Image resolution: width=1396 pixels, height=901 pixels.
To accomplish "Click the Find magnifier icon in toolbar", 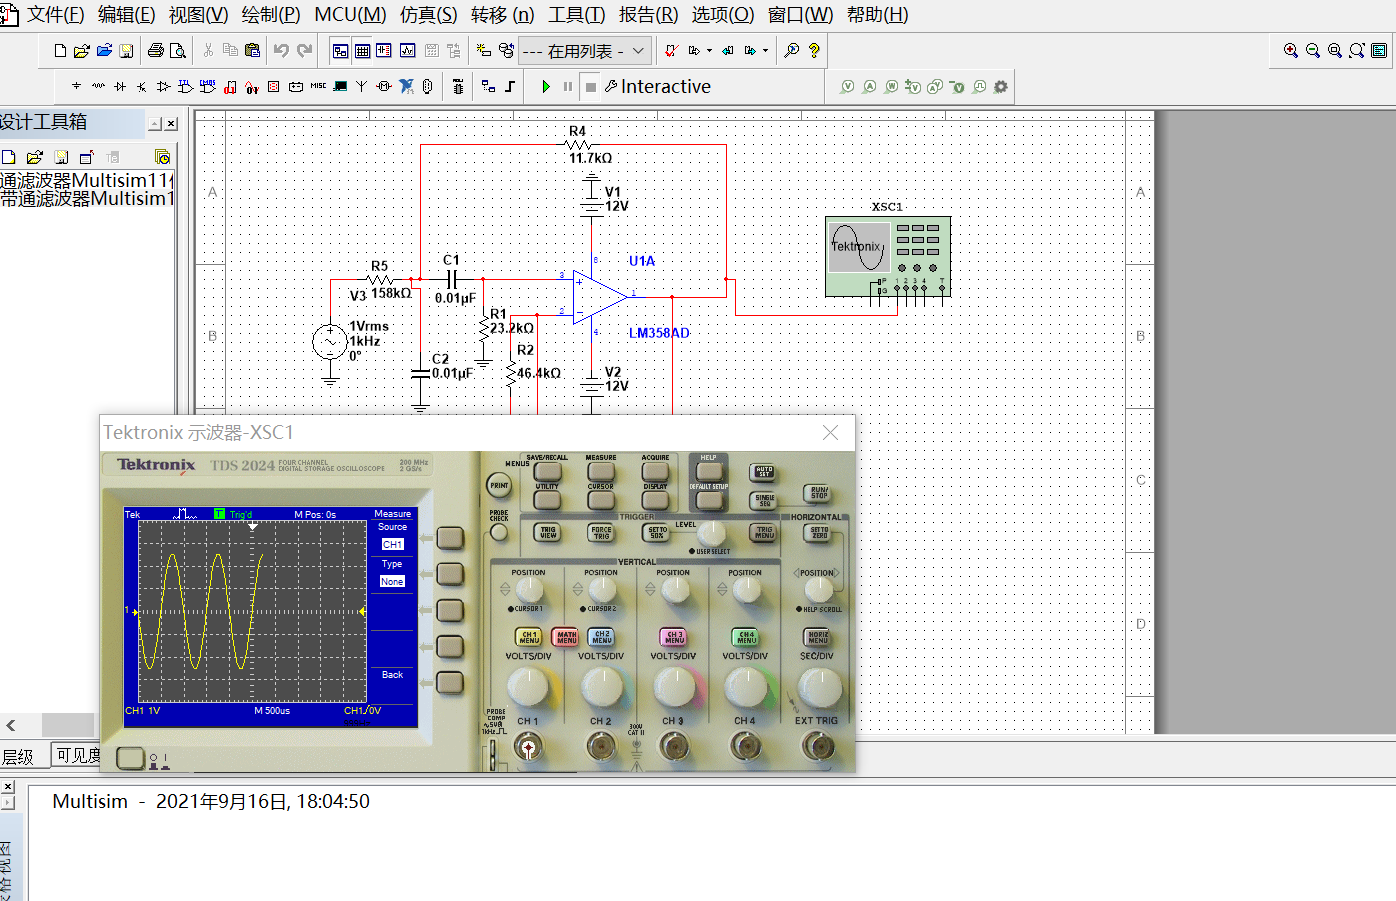I will [x=792, y=50].
